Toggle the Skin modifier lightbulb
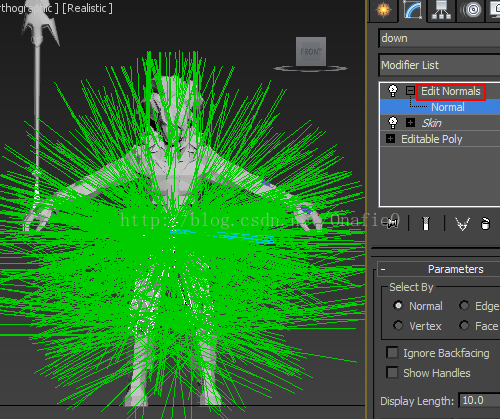The width and height of the screenshot is (500, 419). [393, 123]
